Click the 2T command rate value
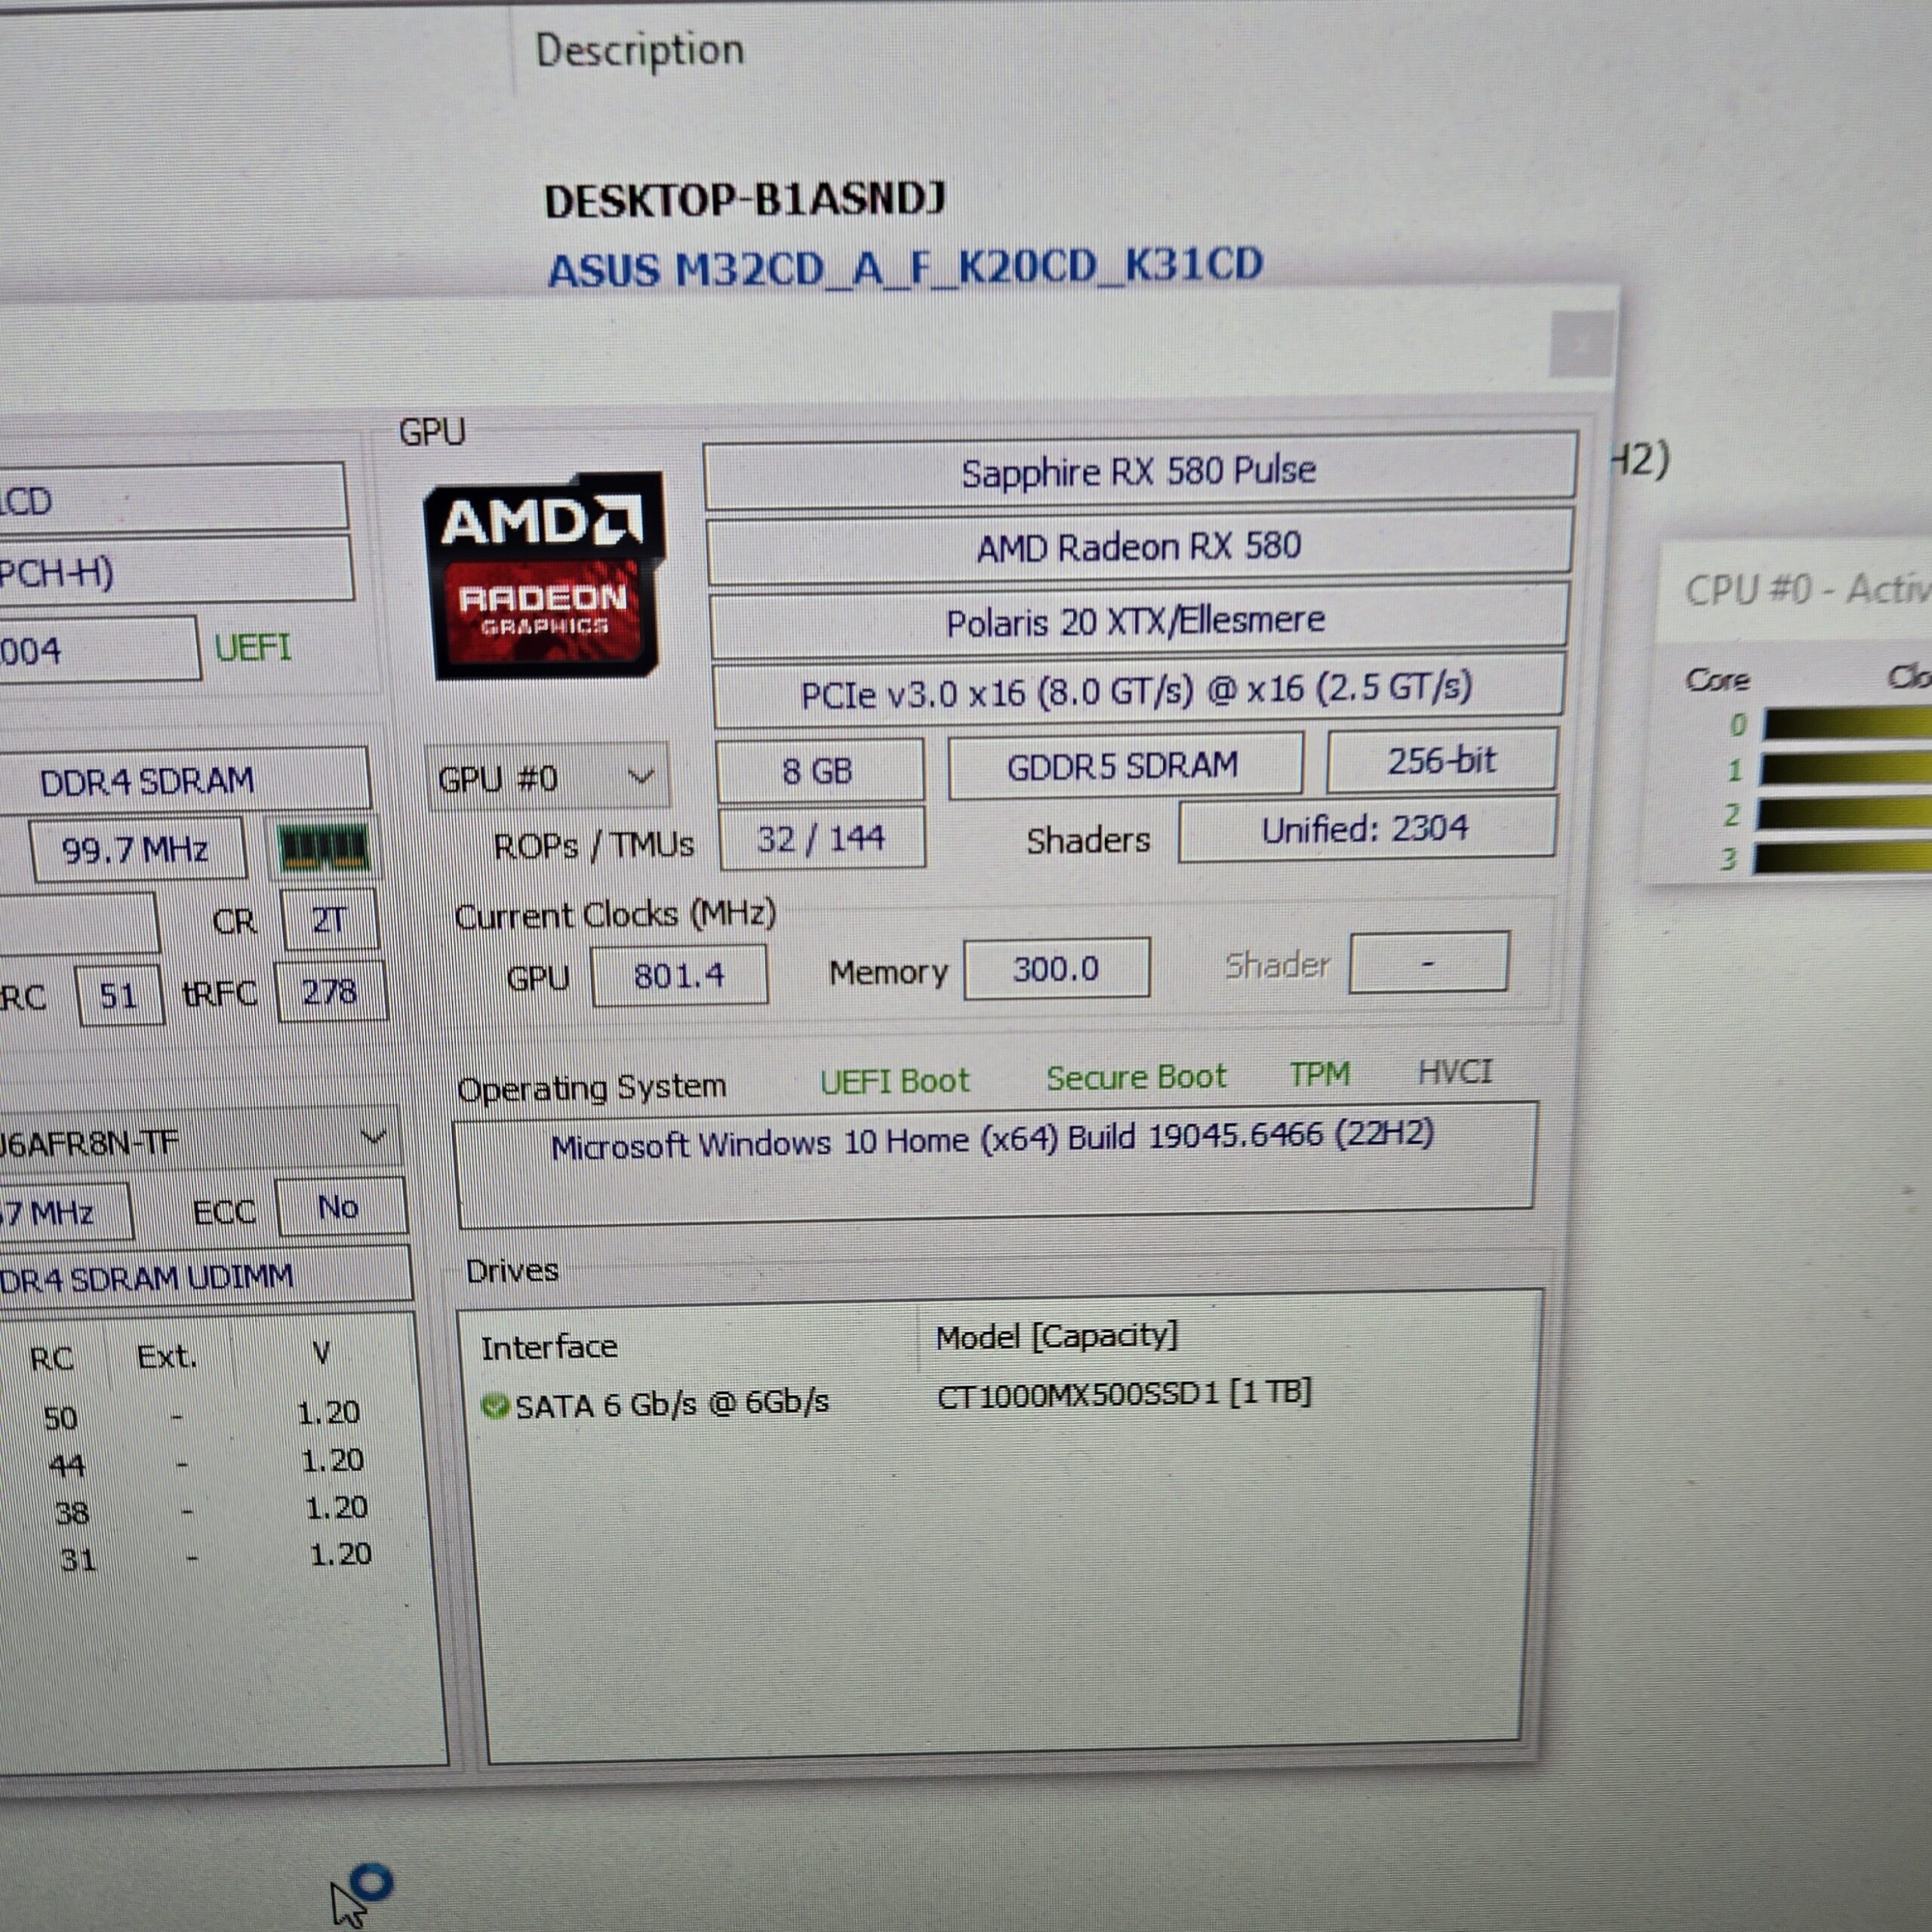 [x=329, y=919]
